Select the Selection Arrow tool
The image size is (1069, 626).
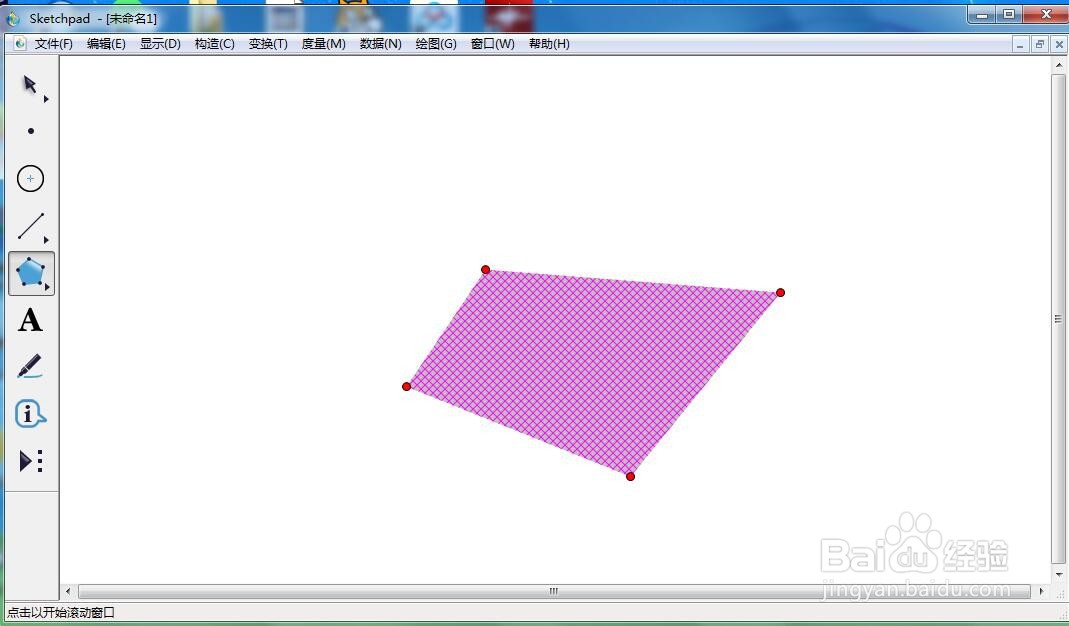click(x=29, y=84)
